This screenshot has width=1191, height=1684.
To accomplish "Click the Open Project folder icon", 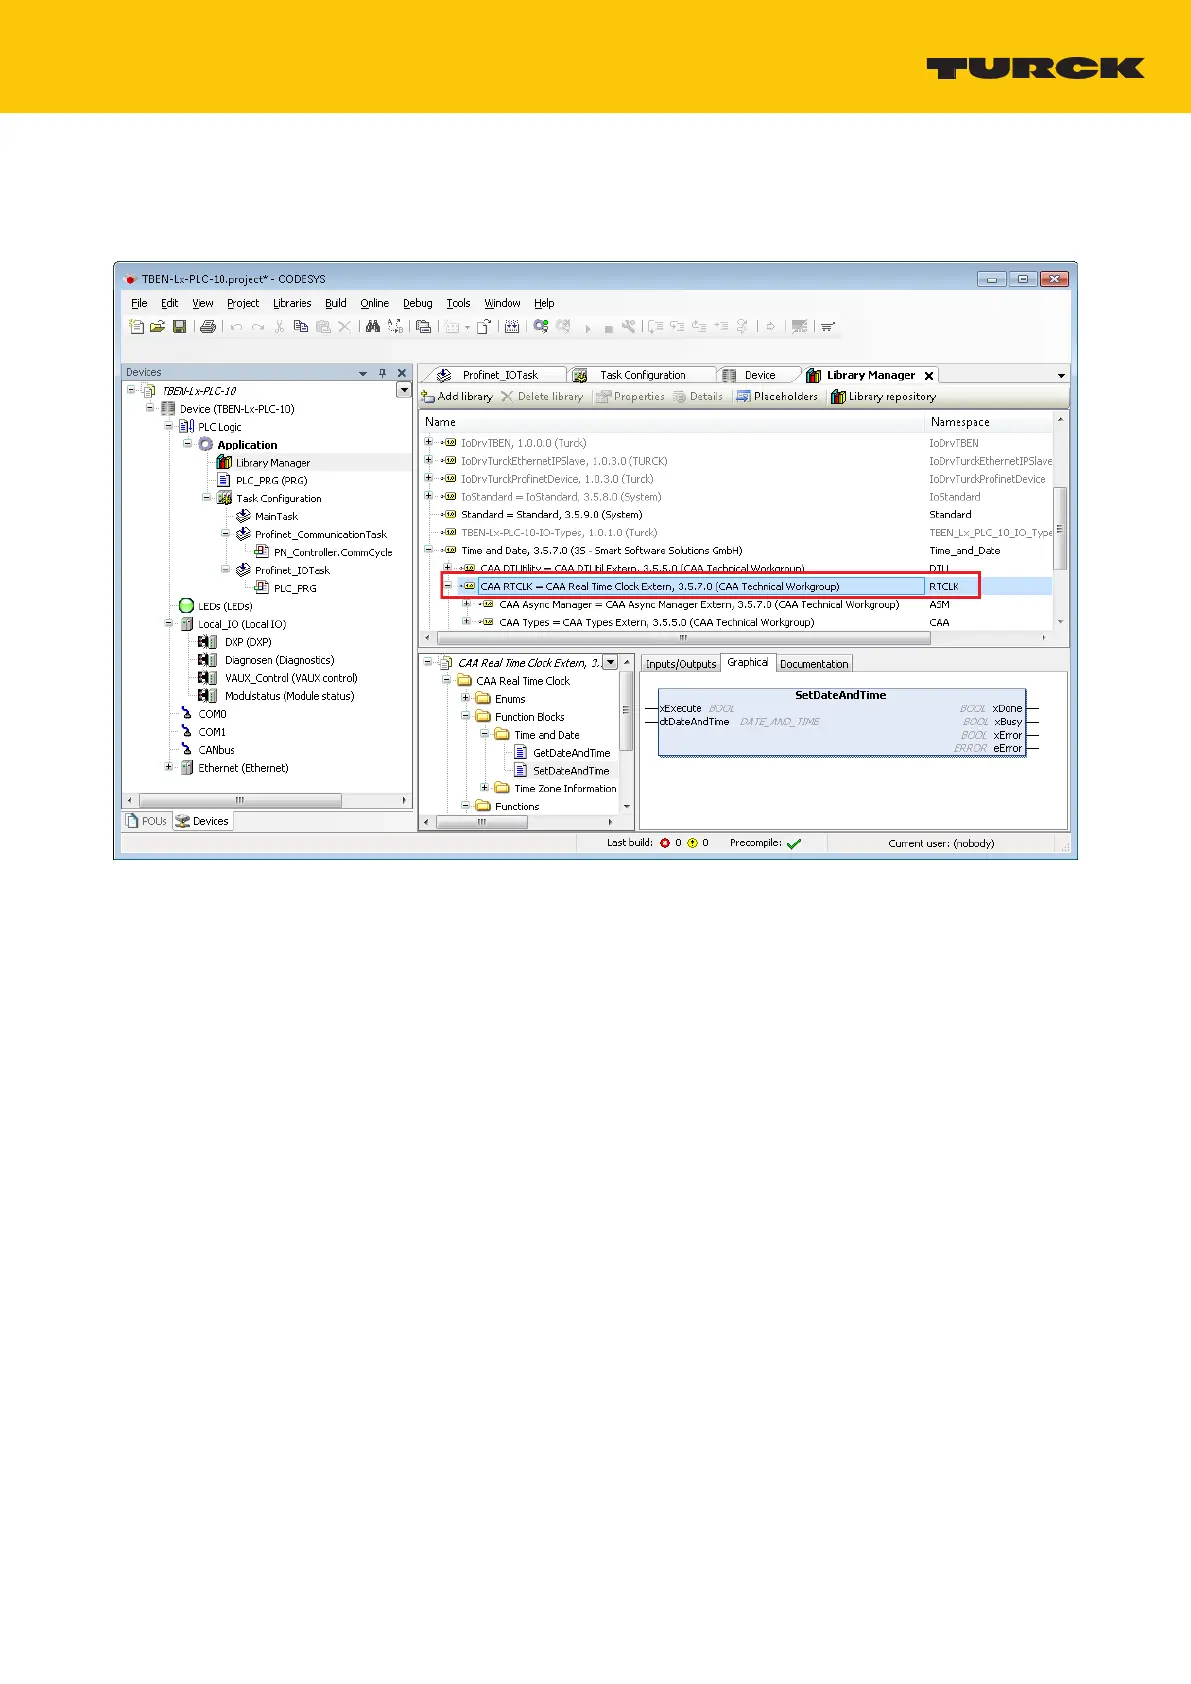I will (158, 326).
